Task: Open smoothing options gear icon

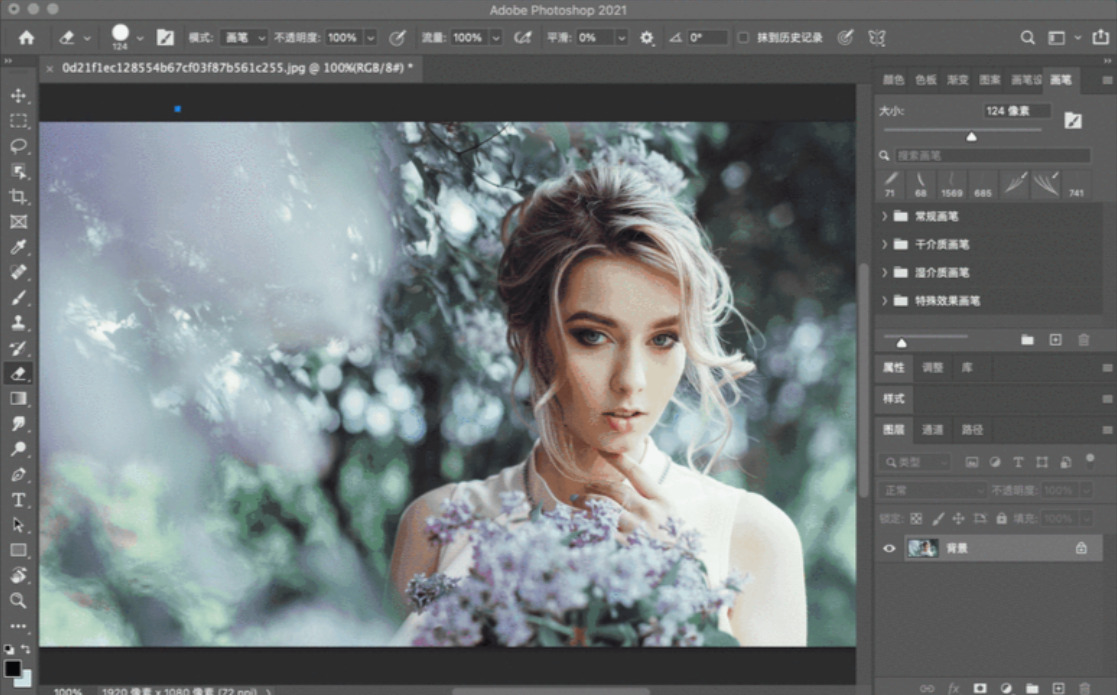Action: point(647,38)
